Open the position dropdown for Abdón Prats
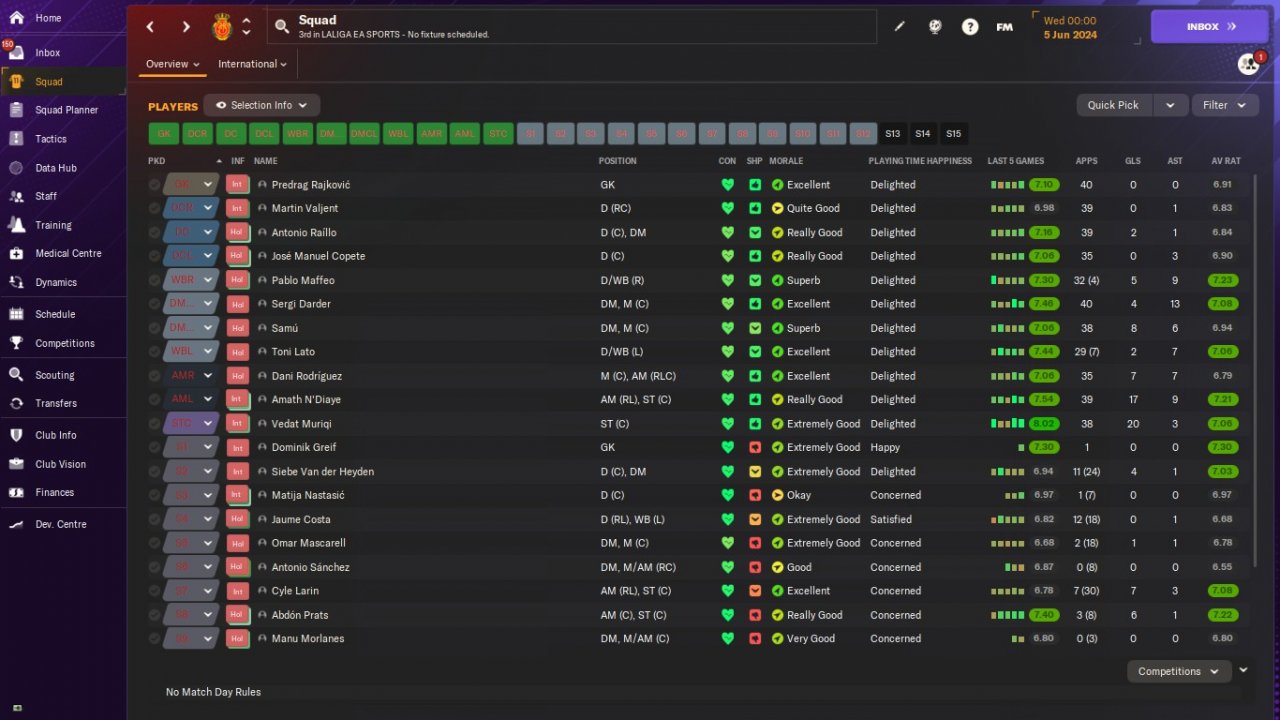This screenshot has height=720, width=1280. (192, 615)
